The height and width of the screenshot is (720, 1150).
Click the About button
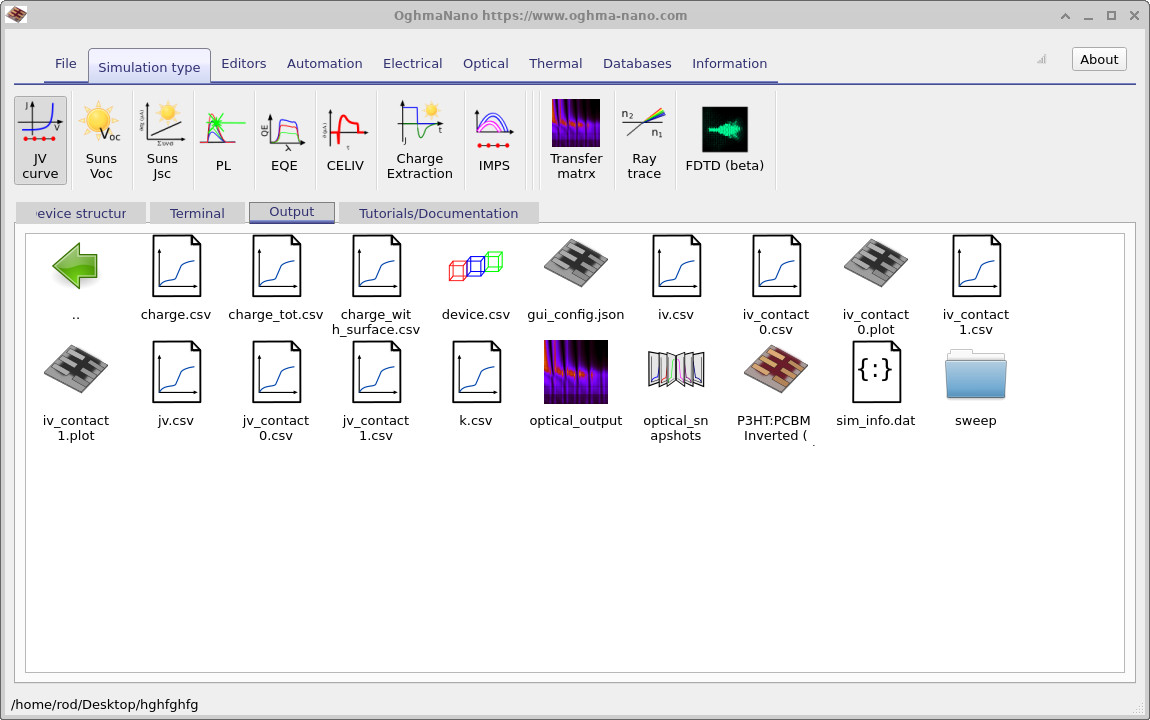1099,59
